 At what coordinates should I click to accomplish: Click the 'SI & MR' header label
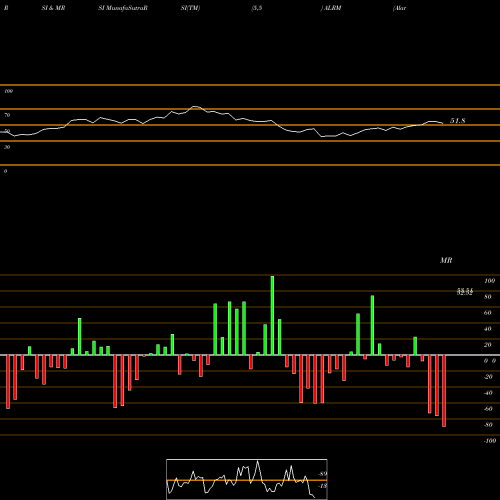pyautogui.click(x=53, y=8)
